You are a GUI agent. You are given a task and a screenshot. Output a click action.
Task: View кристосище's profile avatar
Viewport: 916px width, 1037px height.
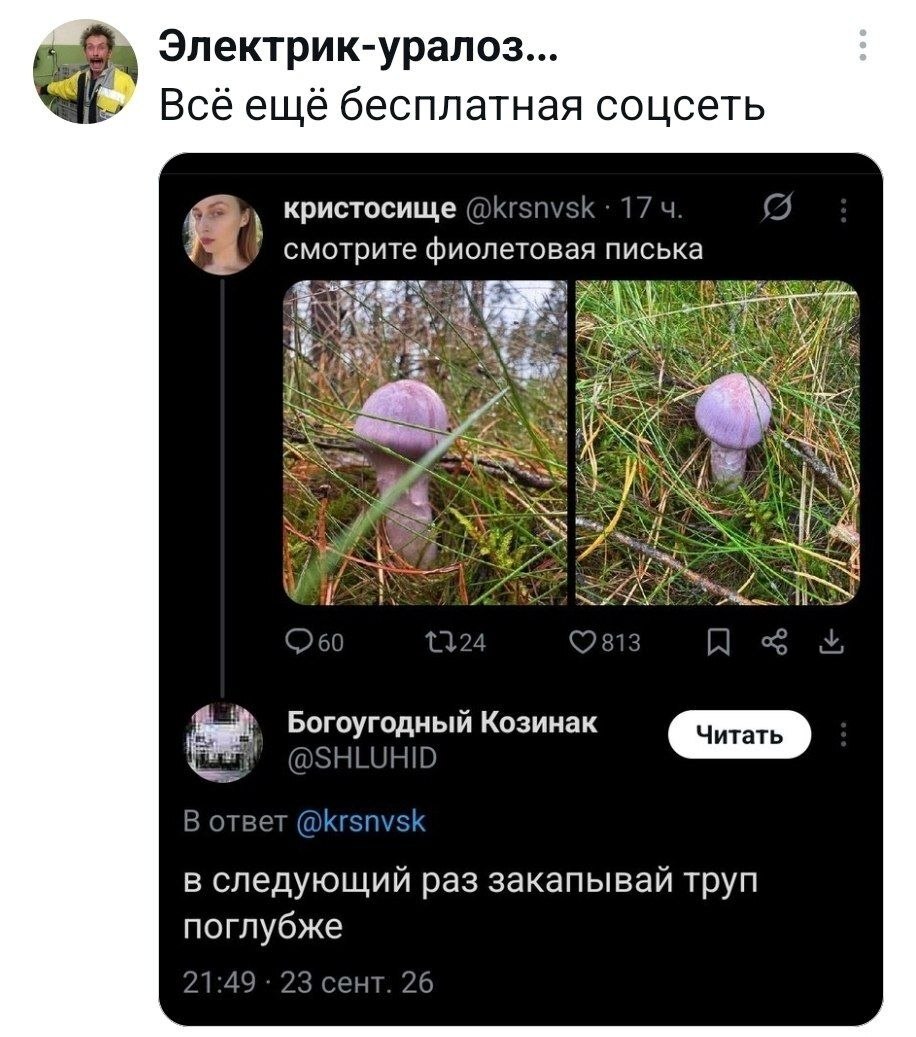pos(222,234)
